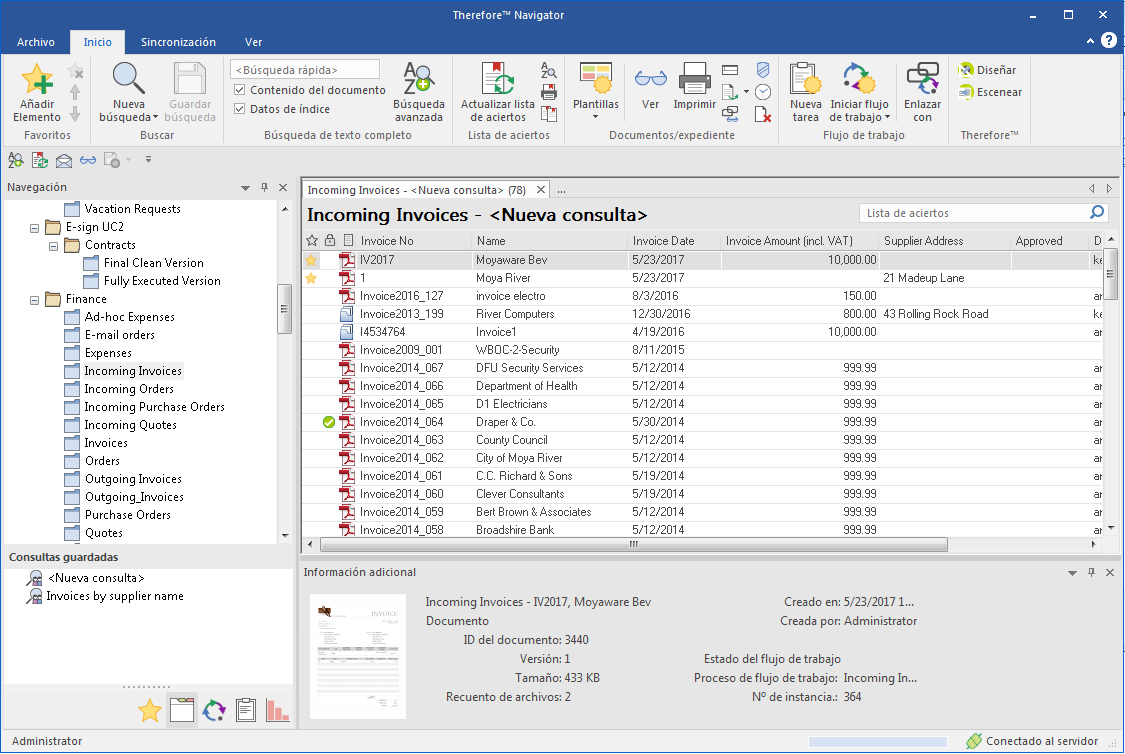Image resolution: width=1125 pixels, height=754 pixels.
Task: Click the refresh hit list quick toolbar icon
Action: click(39, 160)
